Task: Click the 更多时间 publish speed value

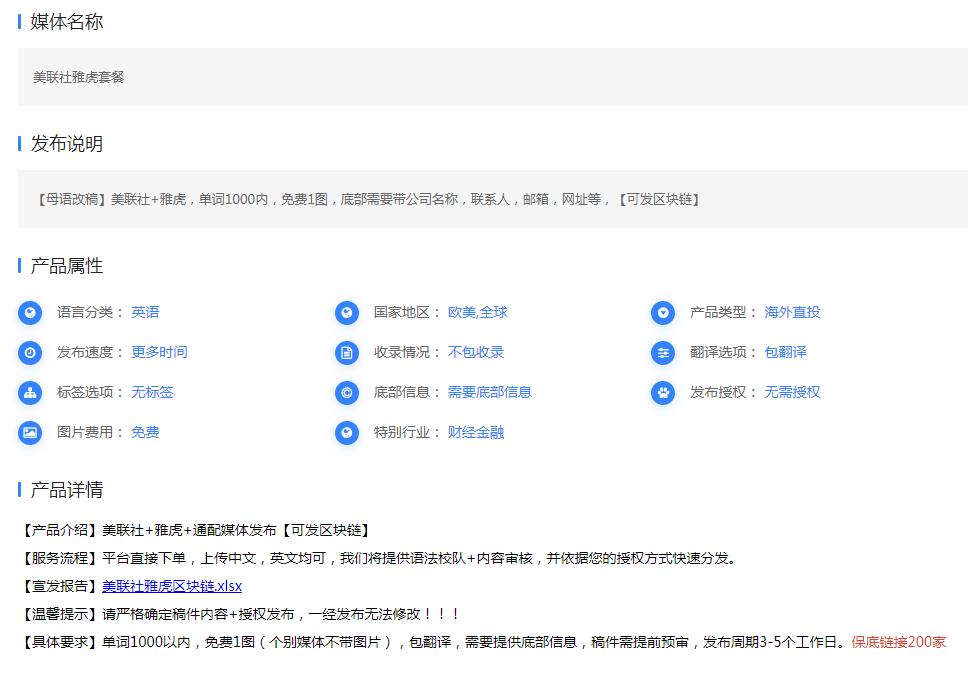Action: (x=160, y=352)
